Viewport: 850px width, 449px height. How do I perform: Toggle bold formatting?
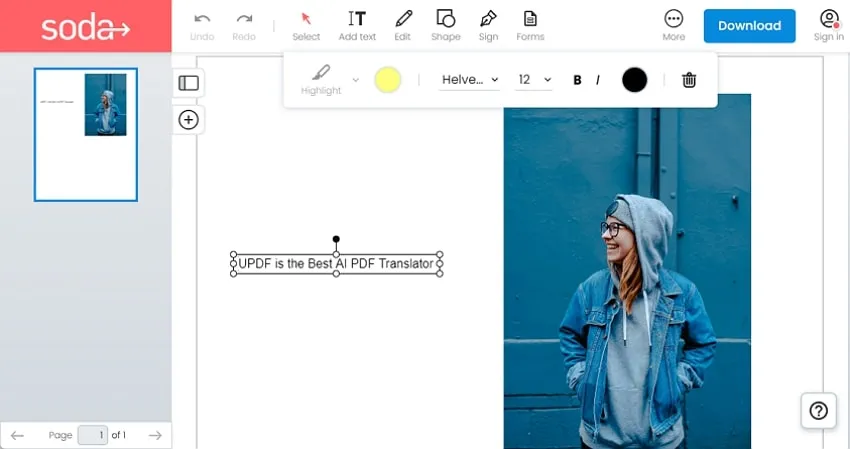(577, 80)
